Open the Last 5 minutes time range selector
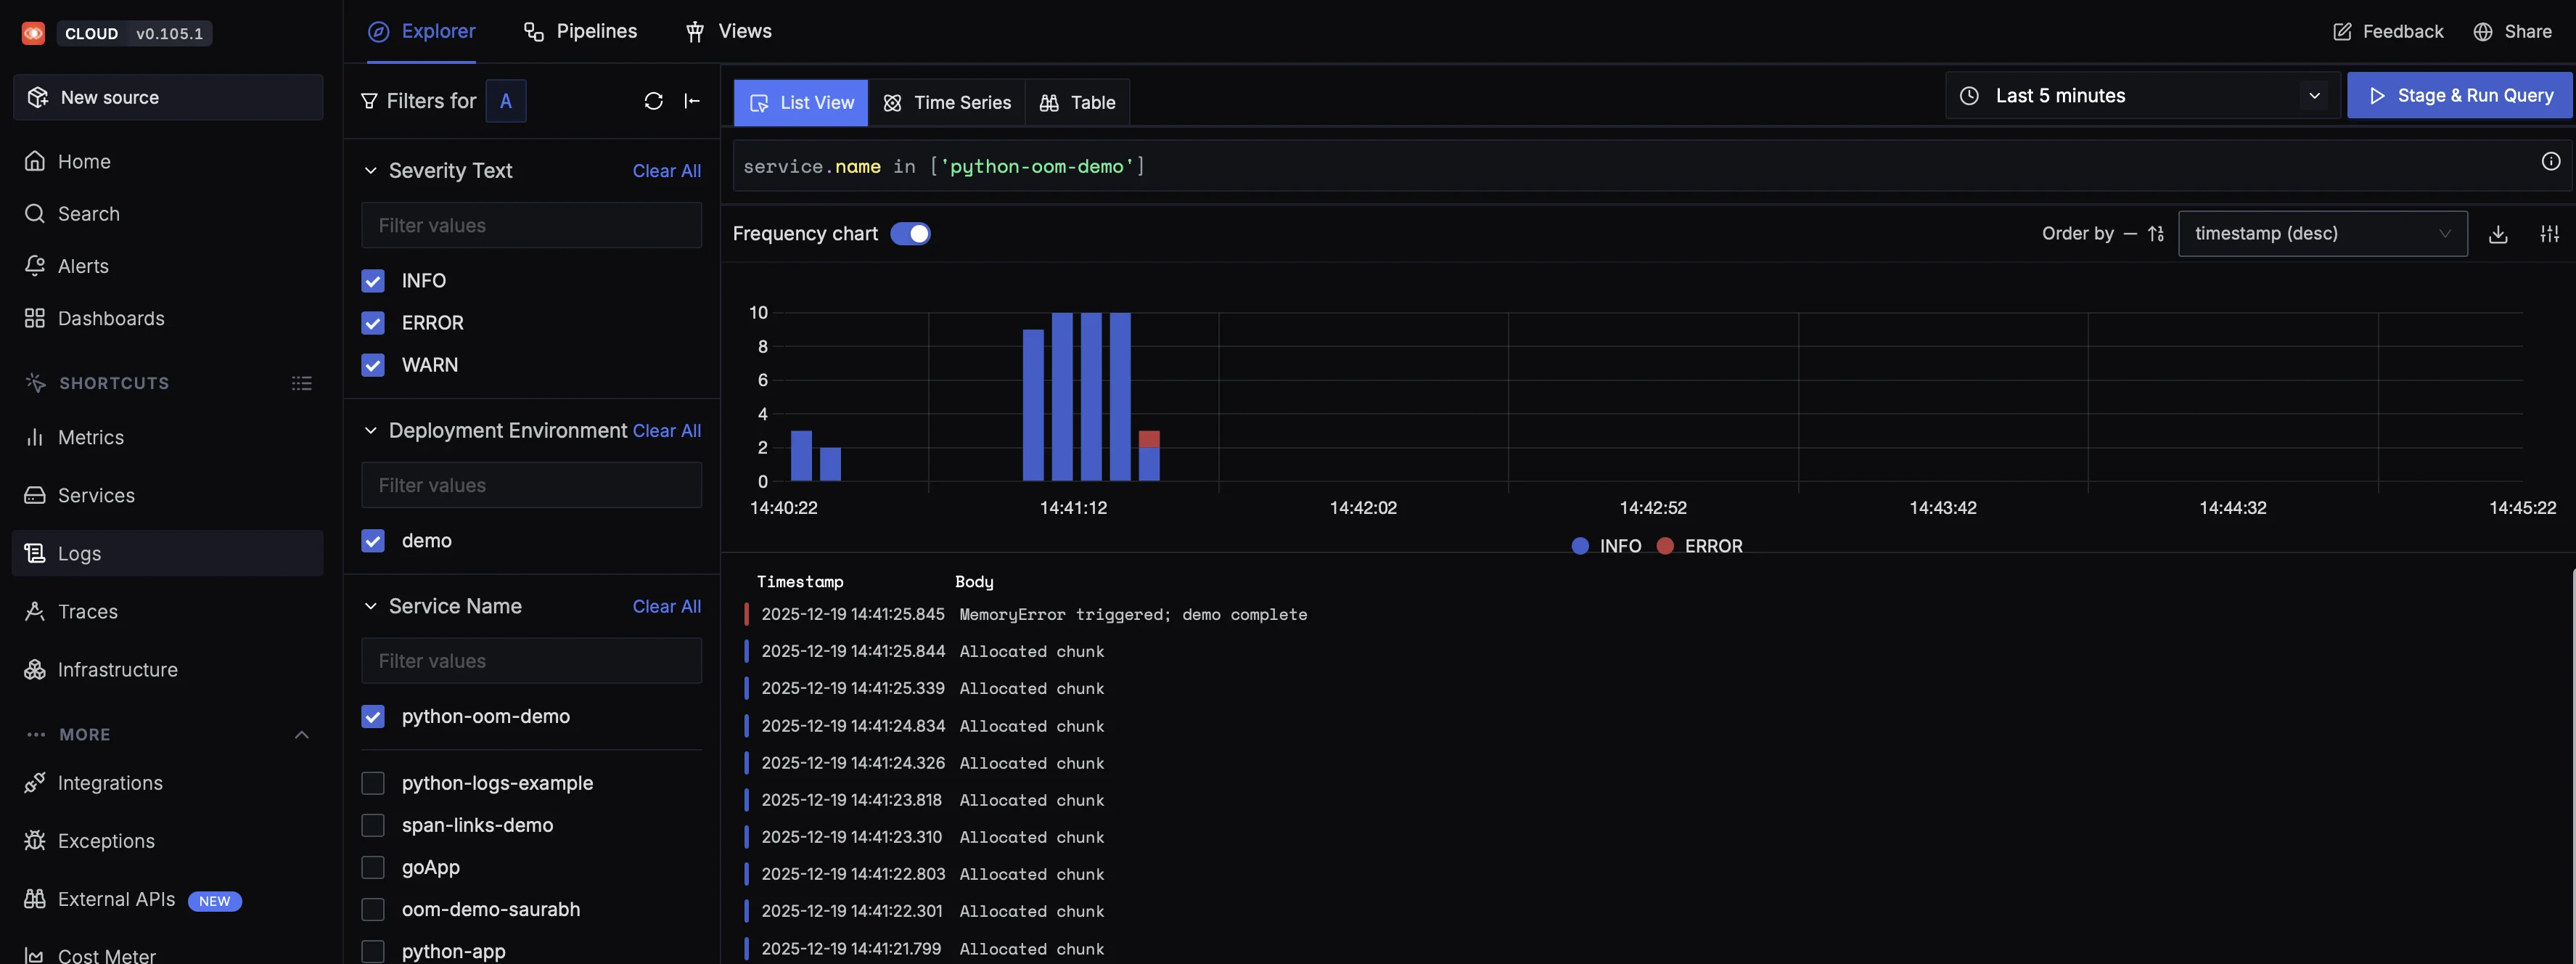2576x964 pixels. 2139,95
